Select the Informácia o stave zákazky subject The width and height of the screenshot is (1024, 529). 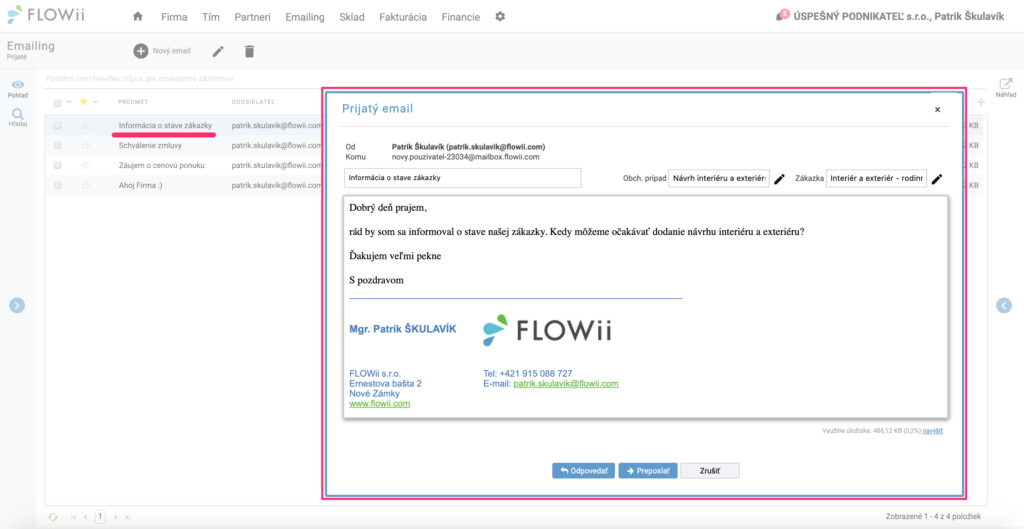[x=165, y=125]
